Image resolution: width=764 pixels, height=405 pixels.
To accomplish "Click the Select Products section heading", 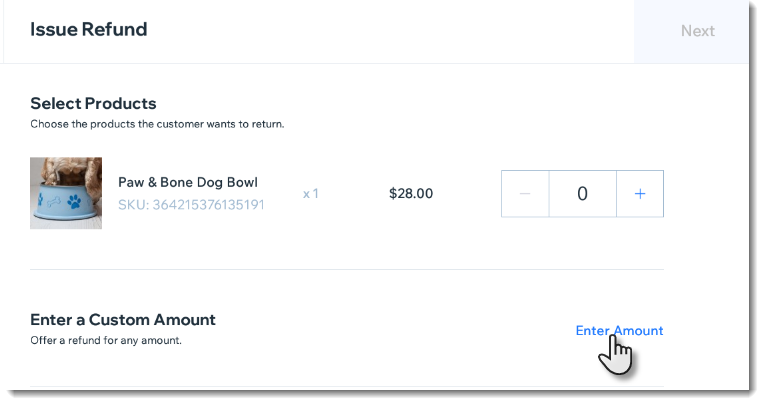I will [x=93, y=103].
